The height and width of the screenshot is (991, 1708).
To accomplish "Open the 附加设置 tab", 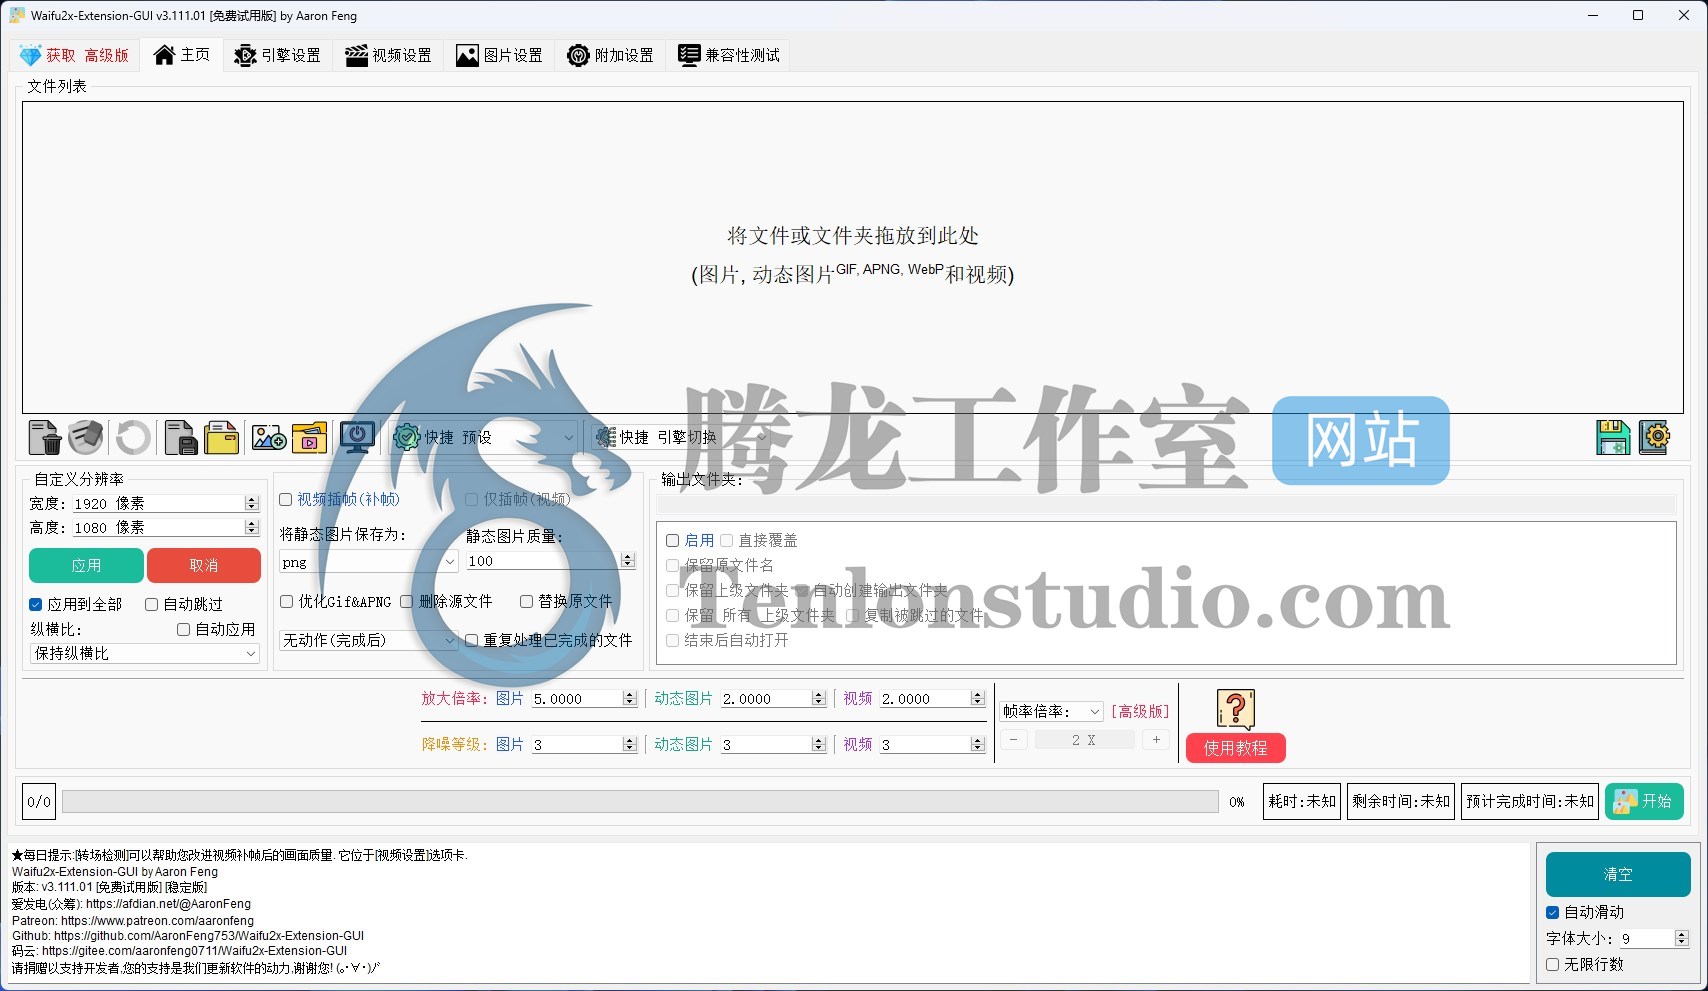I will [x=610, y=55].
